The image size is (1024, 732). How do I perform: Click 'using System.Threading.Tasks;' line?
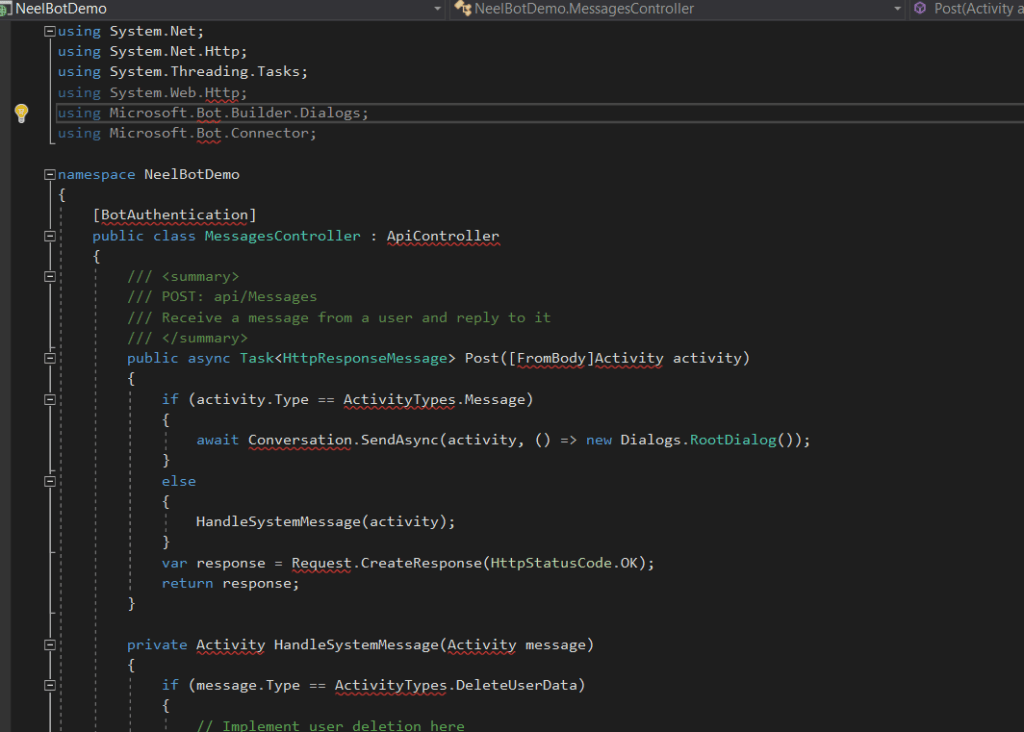[x=182, y=72]
